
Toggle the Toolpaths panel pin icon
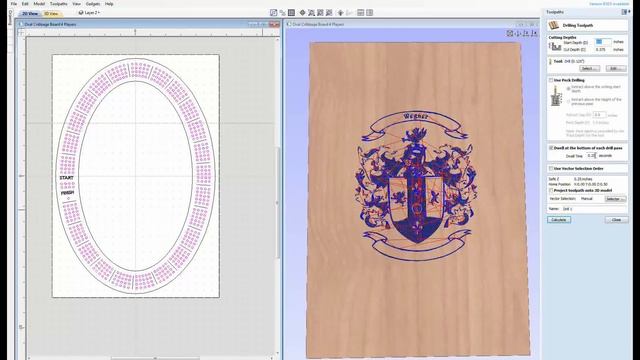coord(624,12)
